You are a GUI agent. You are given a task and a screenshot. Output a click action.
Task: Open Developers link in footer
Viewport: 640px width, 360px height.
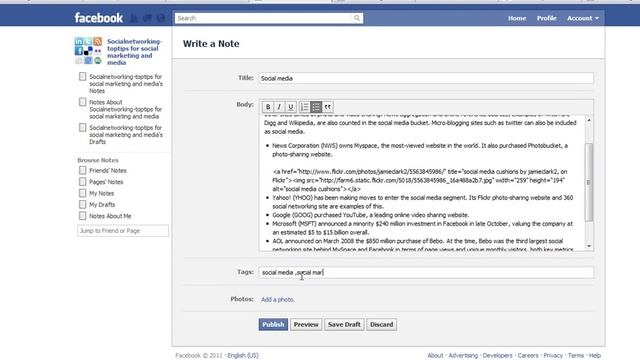(x=498, y=356)
